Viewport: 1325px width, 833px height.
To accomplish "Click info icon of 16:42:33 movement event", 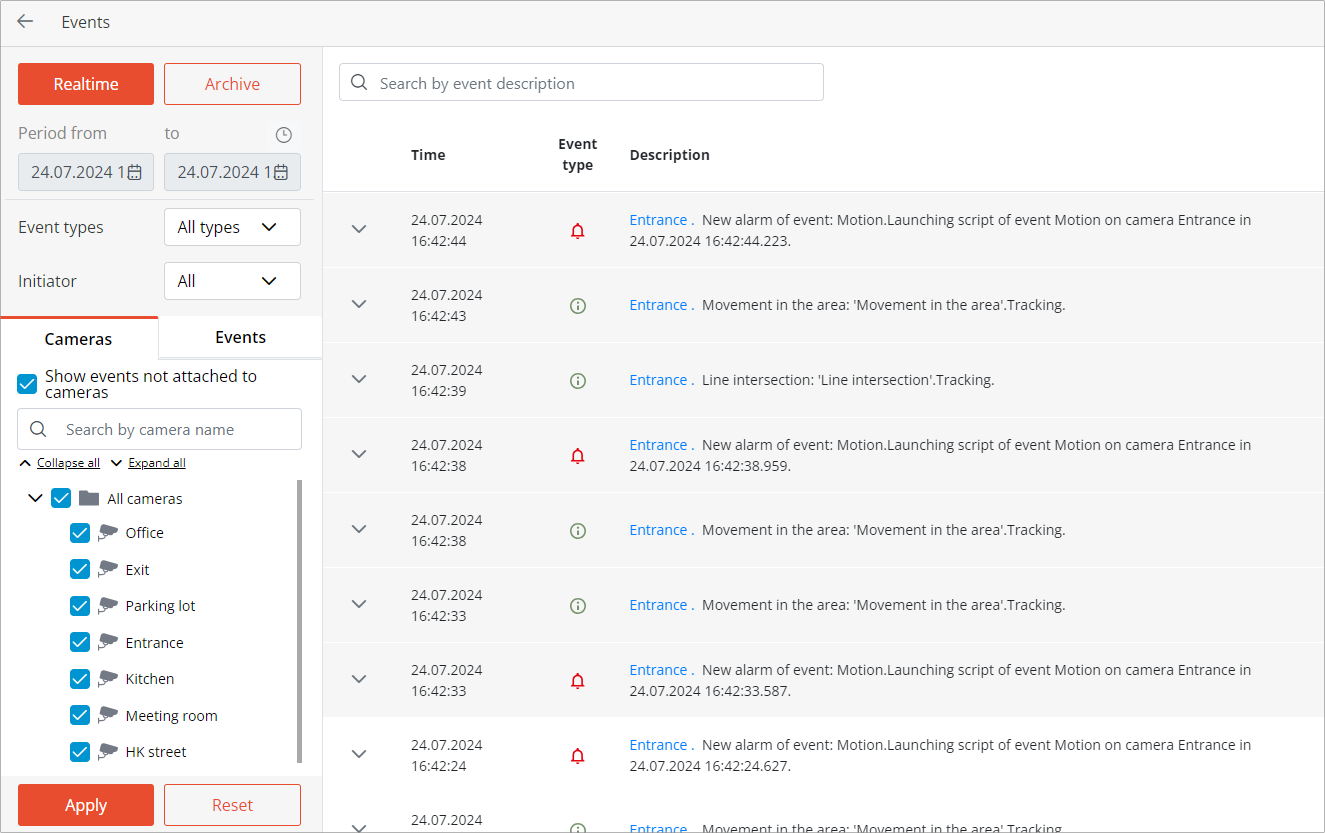I will (x=577, y=606).
